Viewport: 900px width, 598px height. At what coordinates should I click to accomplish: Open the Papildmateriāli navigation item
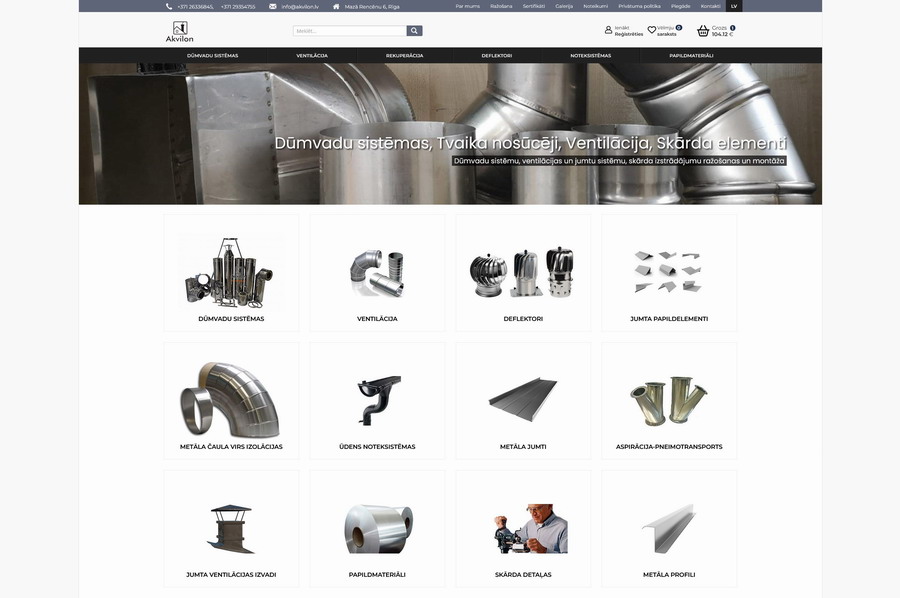(x=691, y=56)
